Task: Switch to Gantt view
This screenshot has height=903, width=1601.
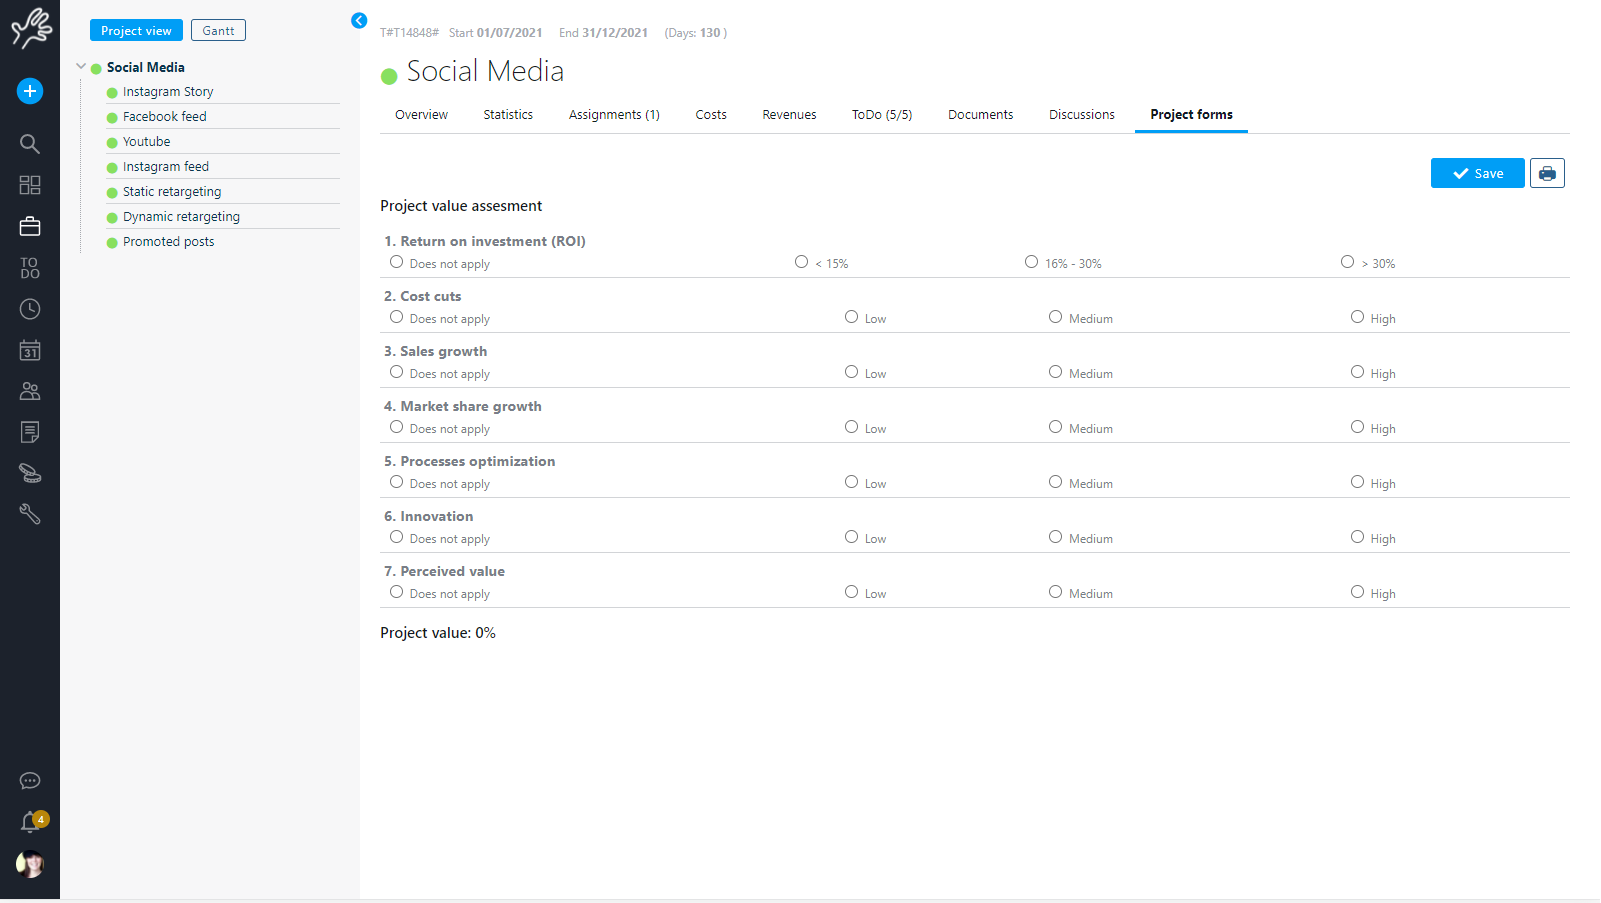Action: [218, 31]
